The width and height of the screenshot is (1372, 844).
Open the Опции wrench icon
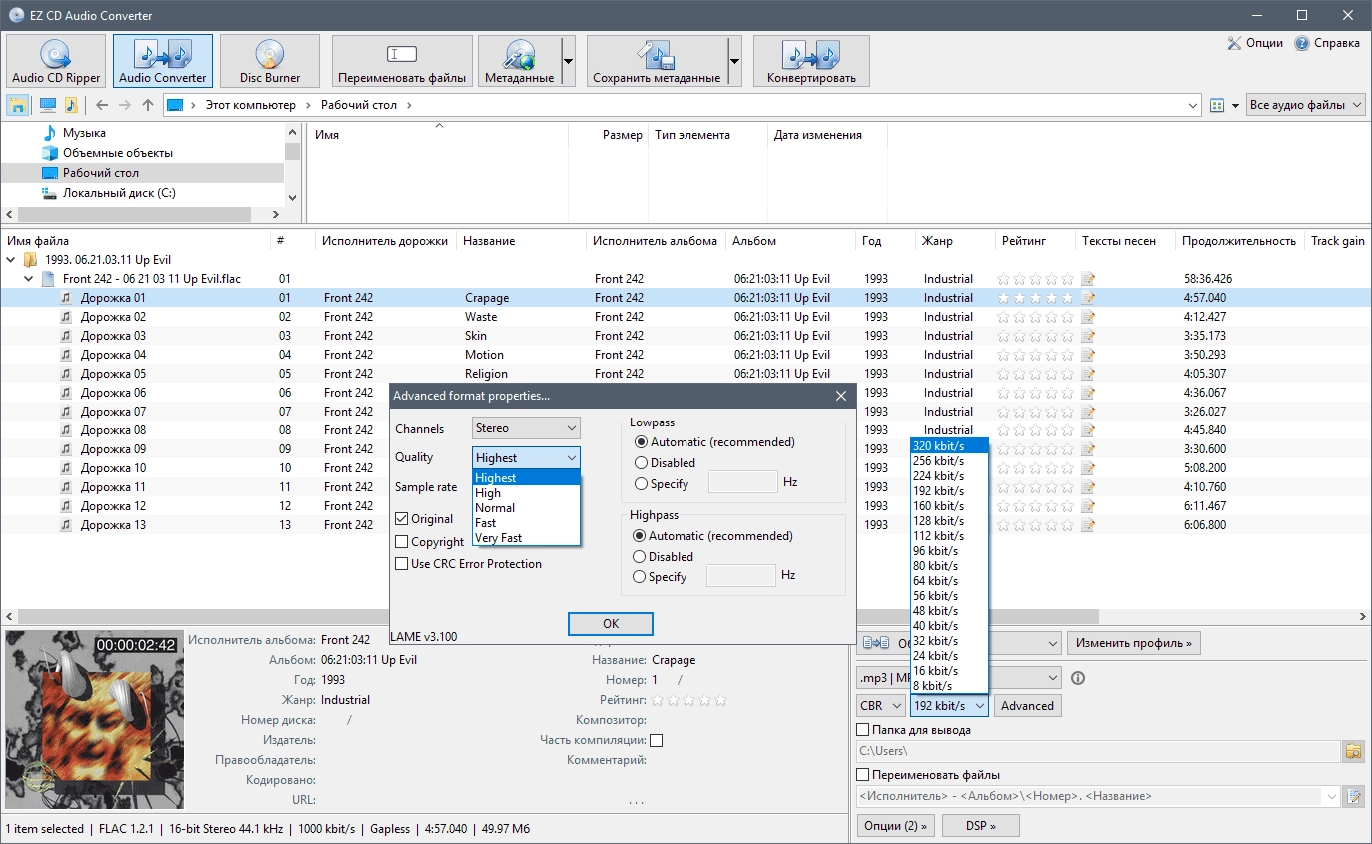click(1254, 43)
